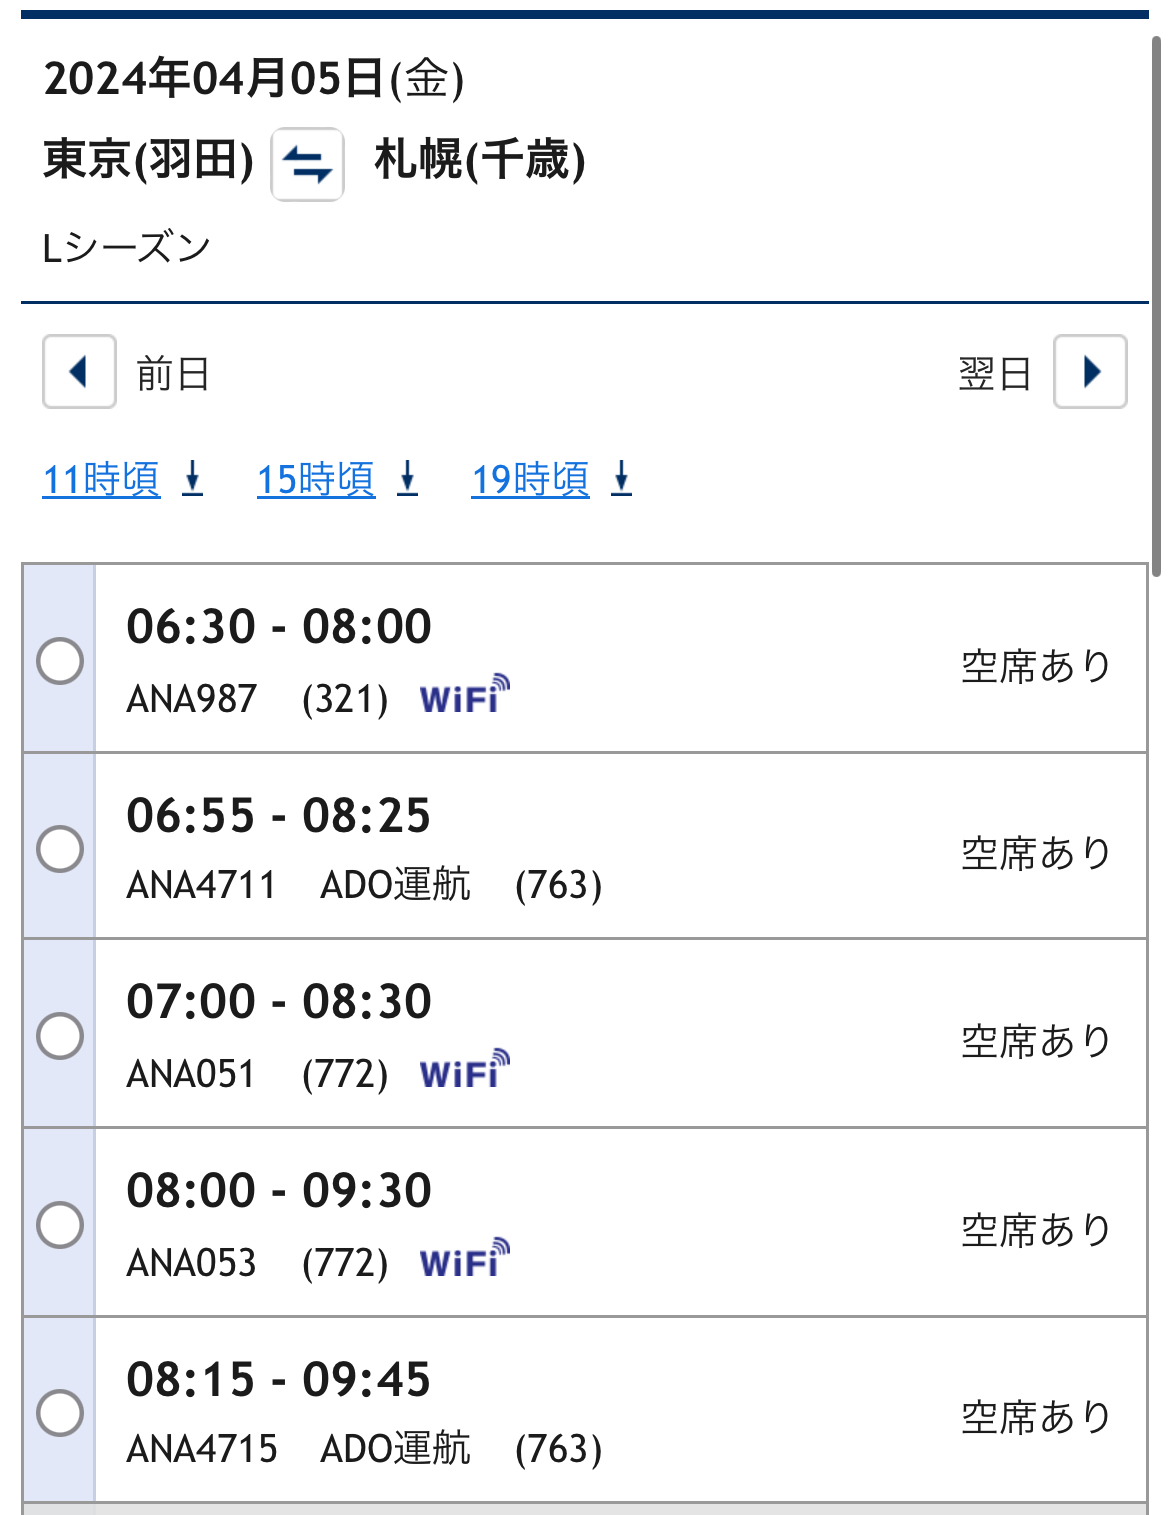The width and height of the screenshot is (1170, 1515).
Task: Go to previous day with left arrow
Action: (x=79, y=372)
